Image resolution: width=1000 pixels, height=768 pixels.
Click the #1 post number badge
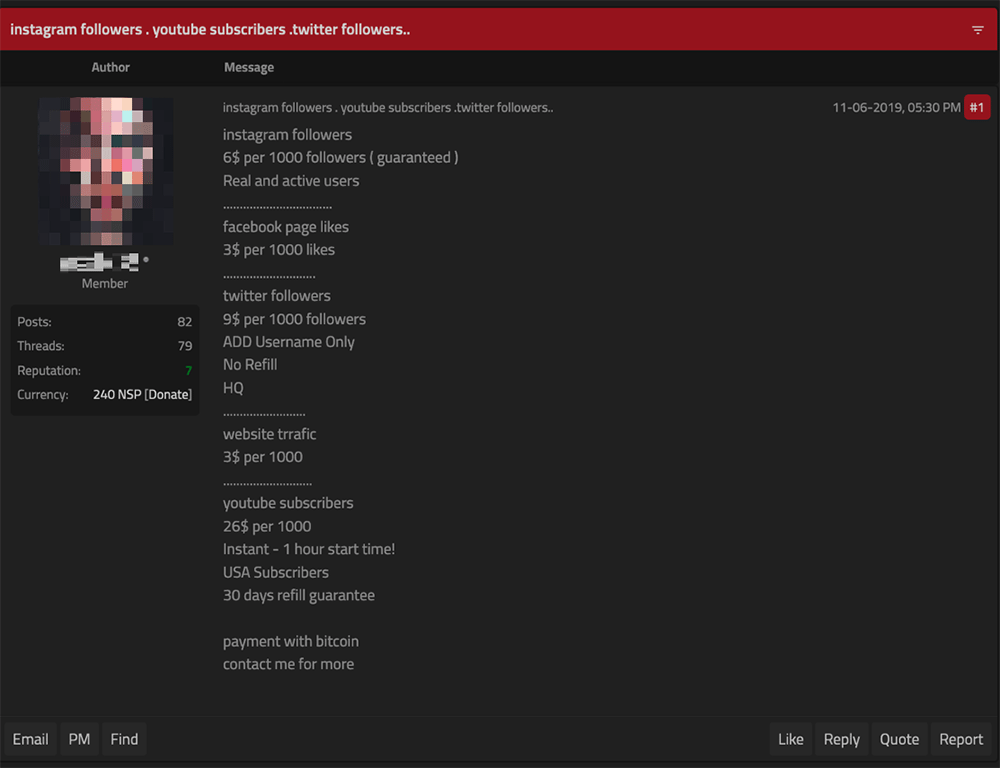977,107
